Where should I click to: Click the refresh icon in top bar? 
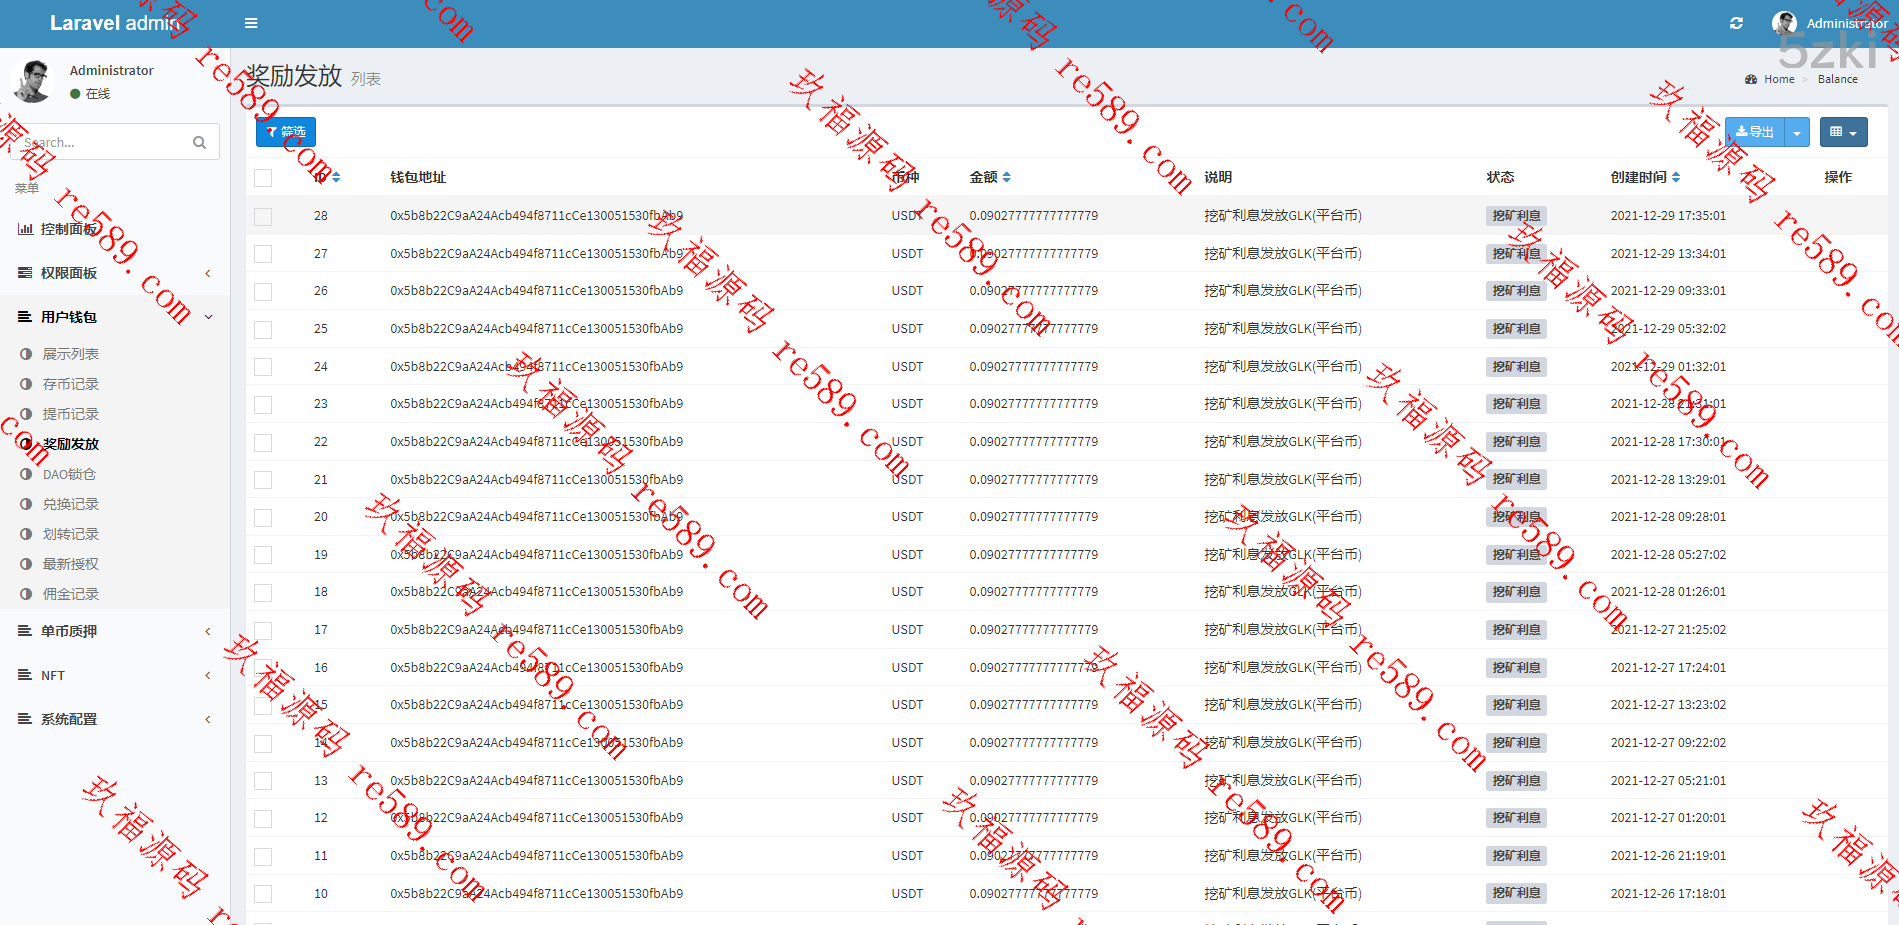(1736, 23)
